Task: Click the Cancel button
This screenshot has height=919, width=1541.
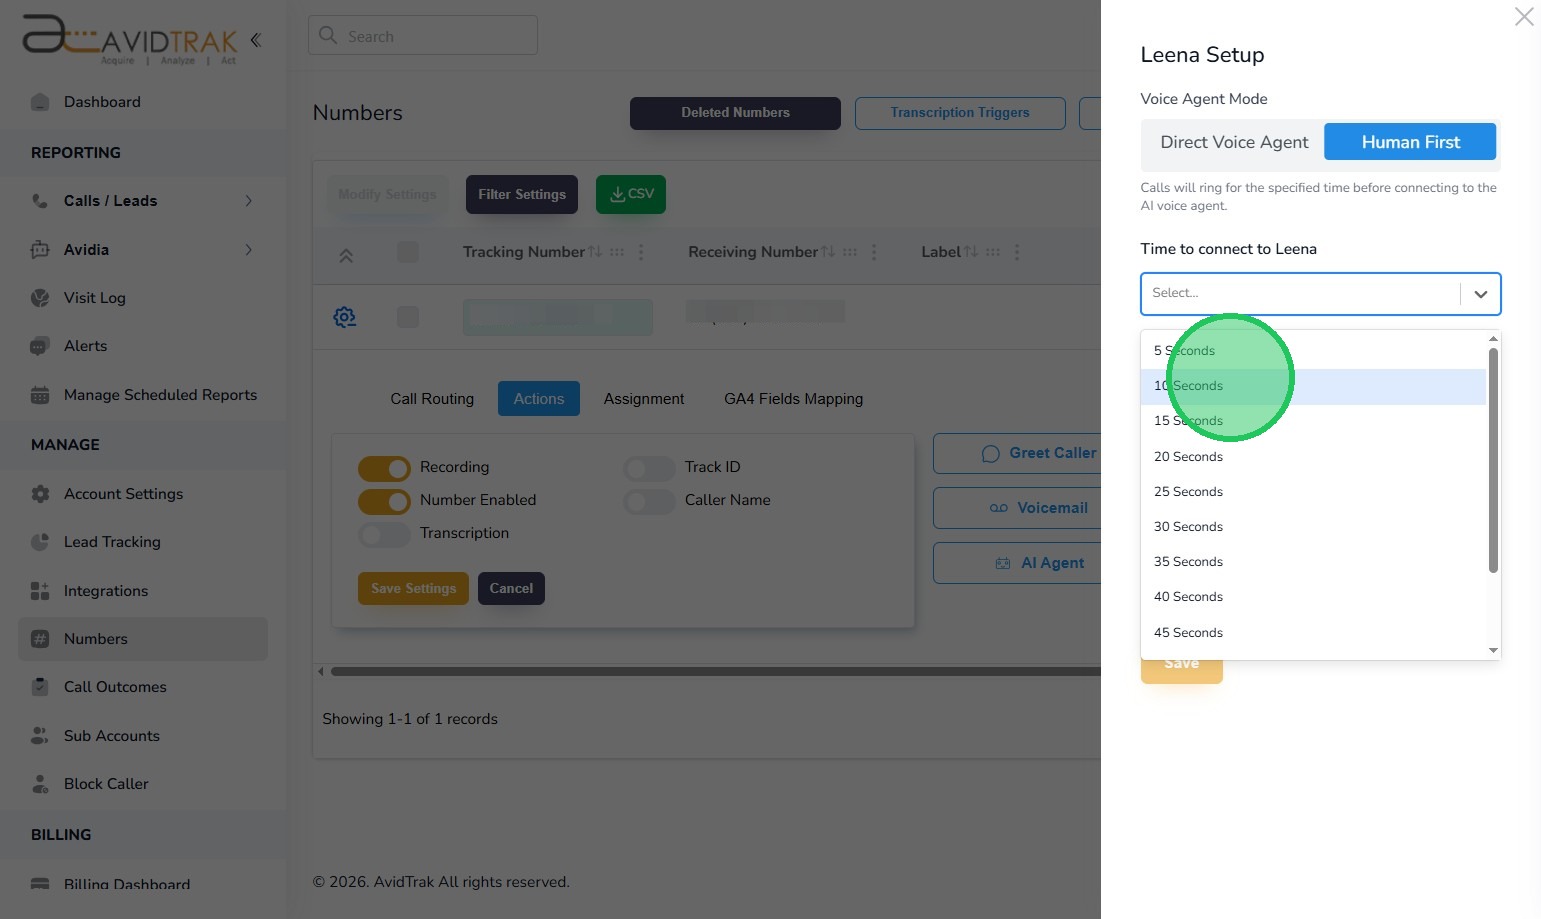Action: pyautogui.click(x=511, y=589)
